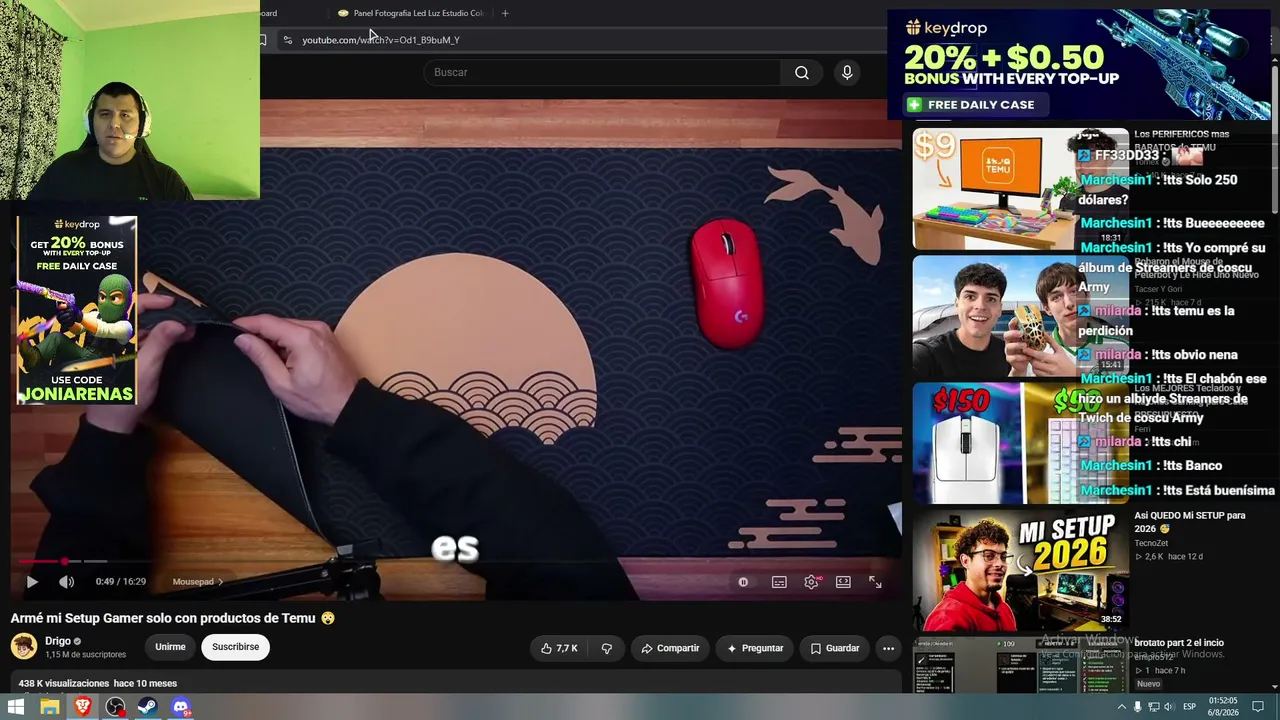The height and width of the screenshot is (720, 1280).
Task: Click the search magnifier button
Action: 802,72
